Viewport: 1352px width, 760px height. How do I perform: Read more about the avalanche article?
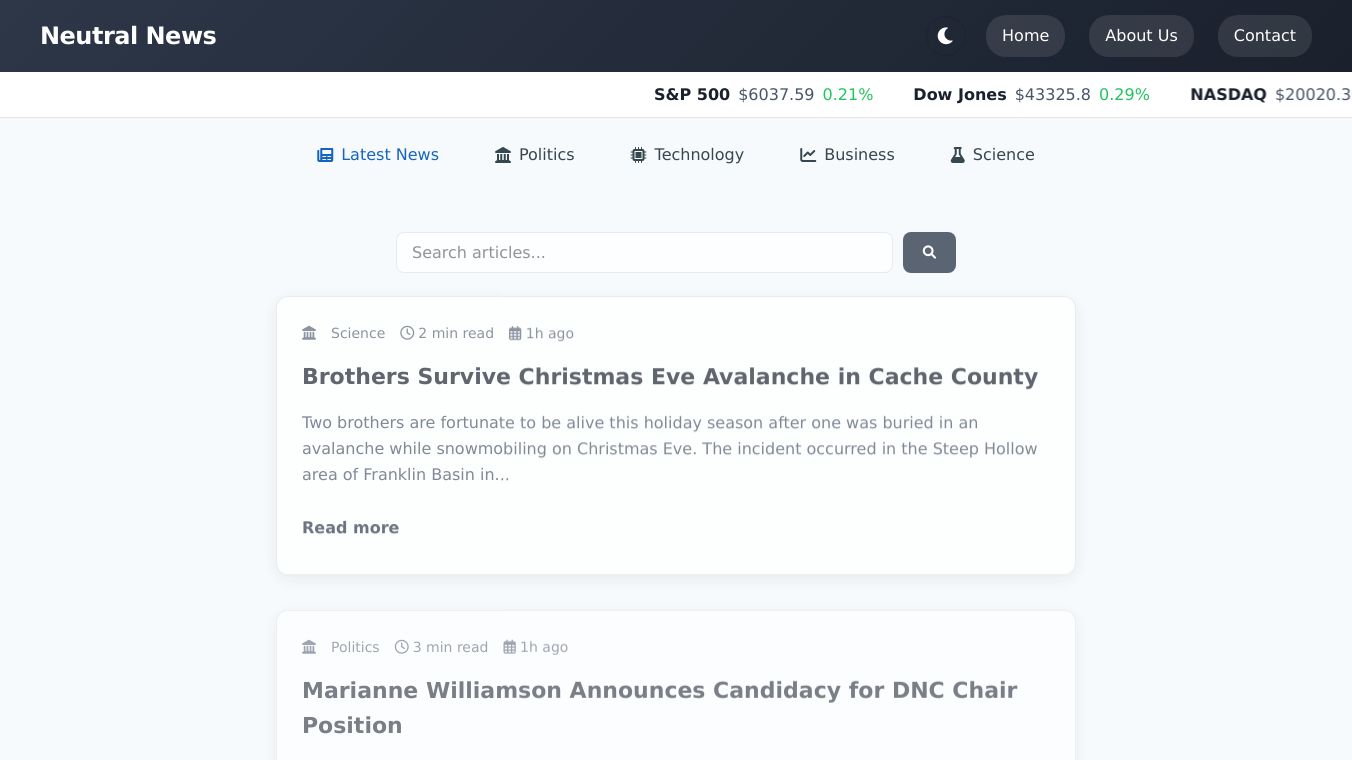pyautogui.click(x=350, y=527)
